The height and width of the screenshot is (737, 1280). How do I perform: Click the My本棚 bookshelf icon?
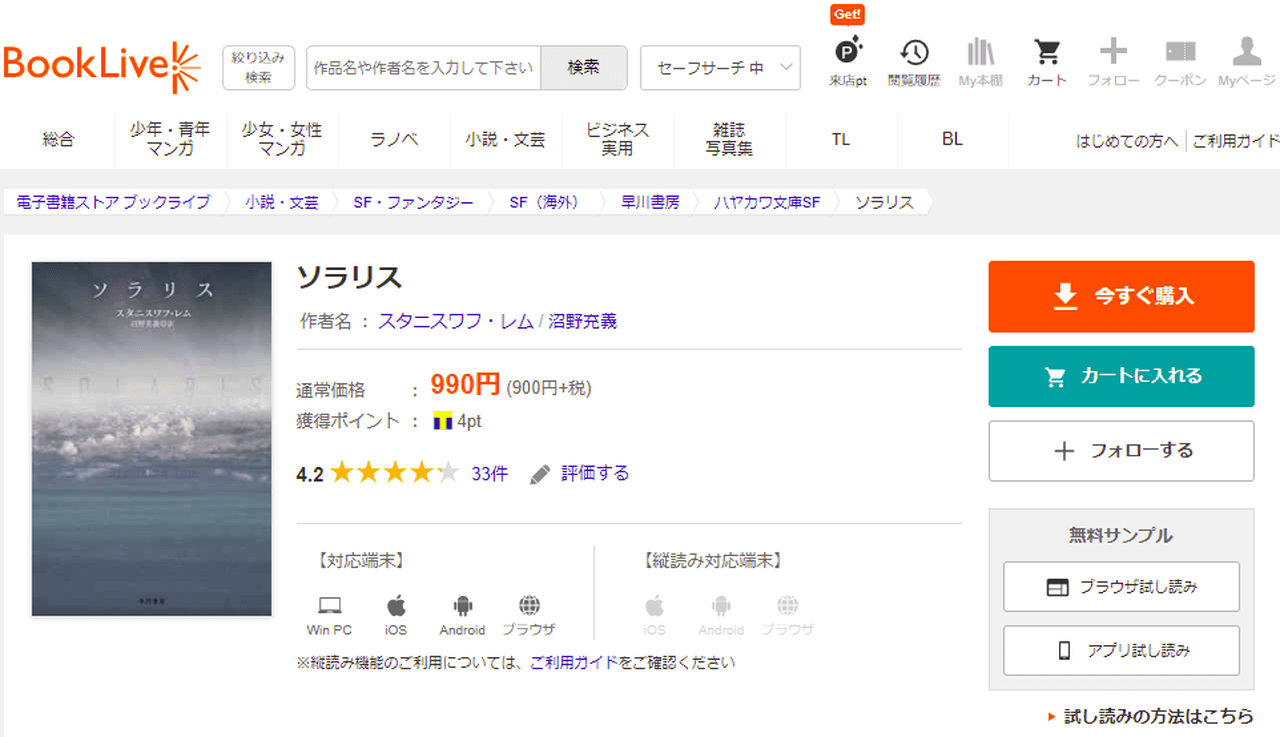[980, 54]
